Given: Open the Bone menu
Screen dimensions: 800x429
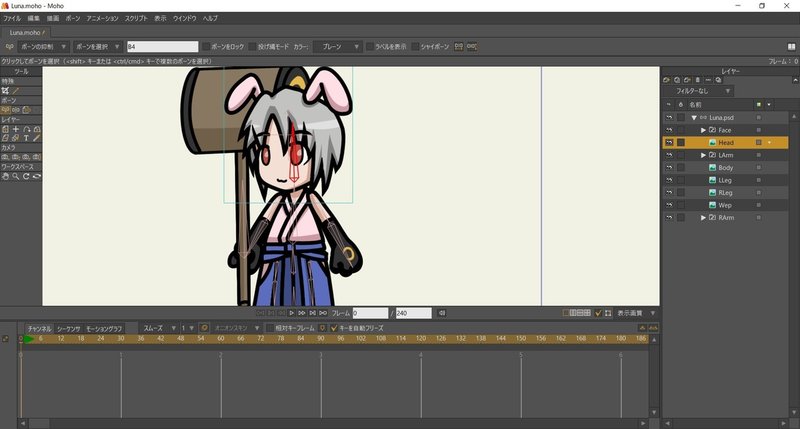Looking at the screenshot, I should click(x=72, y=18).
